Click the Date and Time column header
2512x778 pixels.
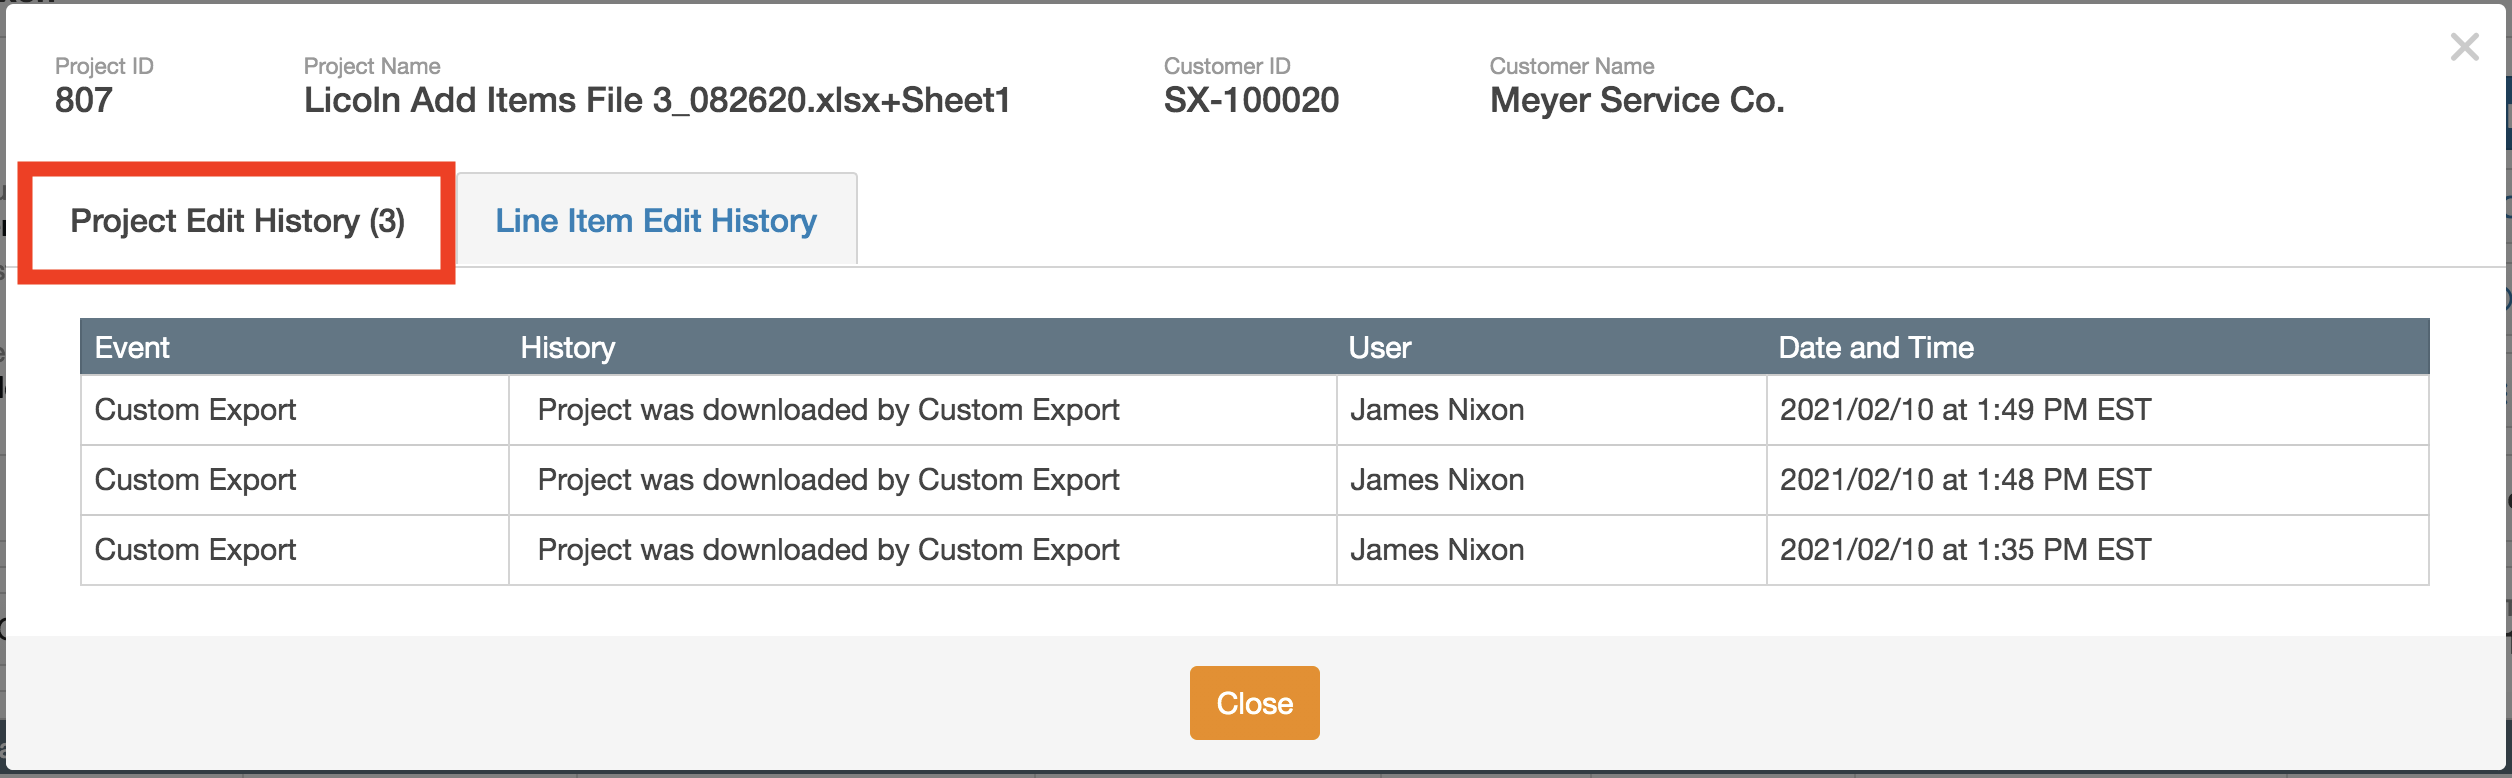[1875, 347]
